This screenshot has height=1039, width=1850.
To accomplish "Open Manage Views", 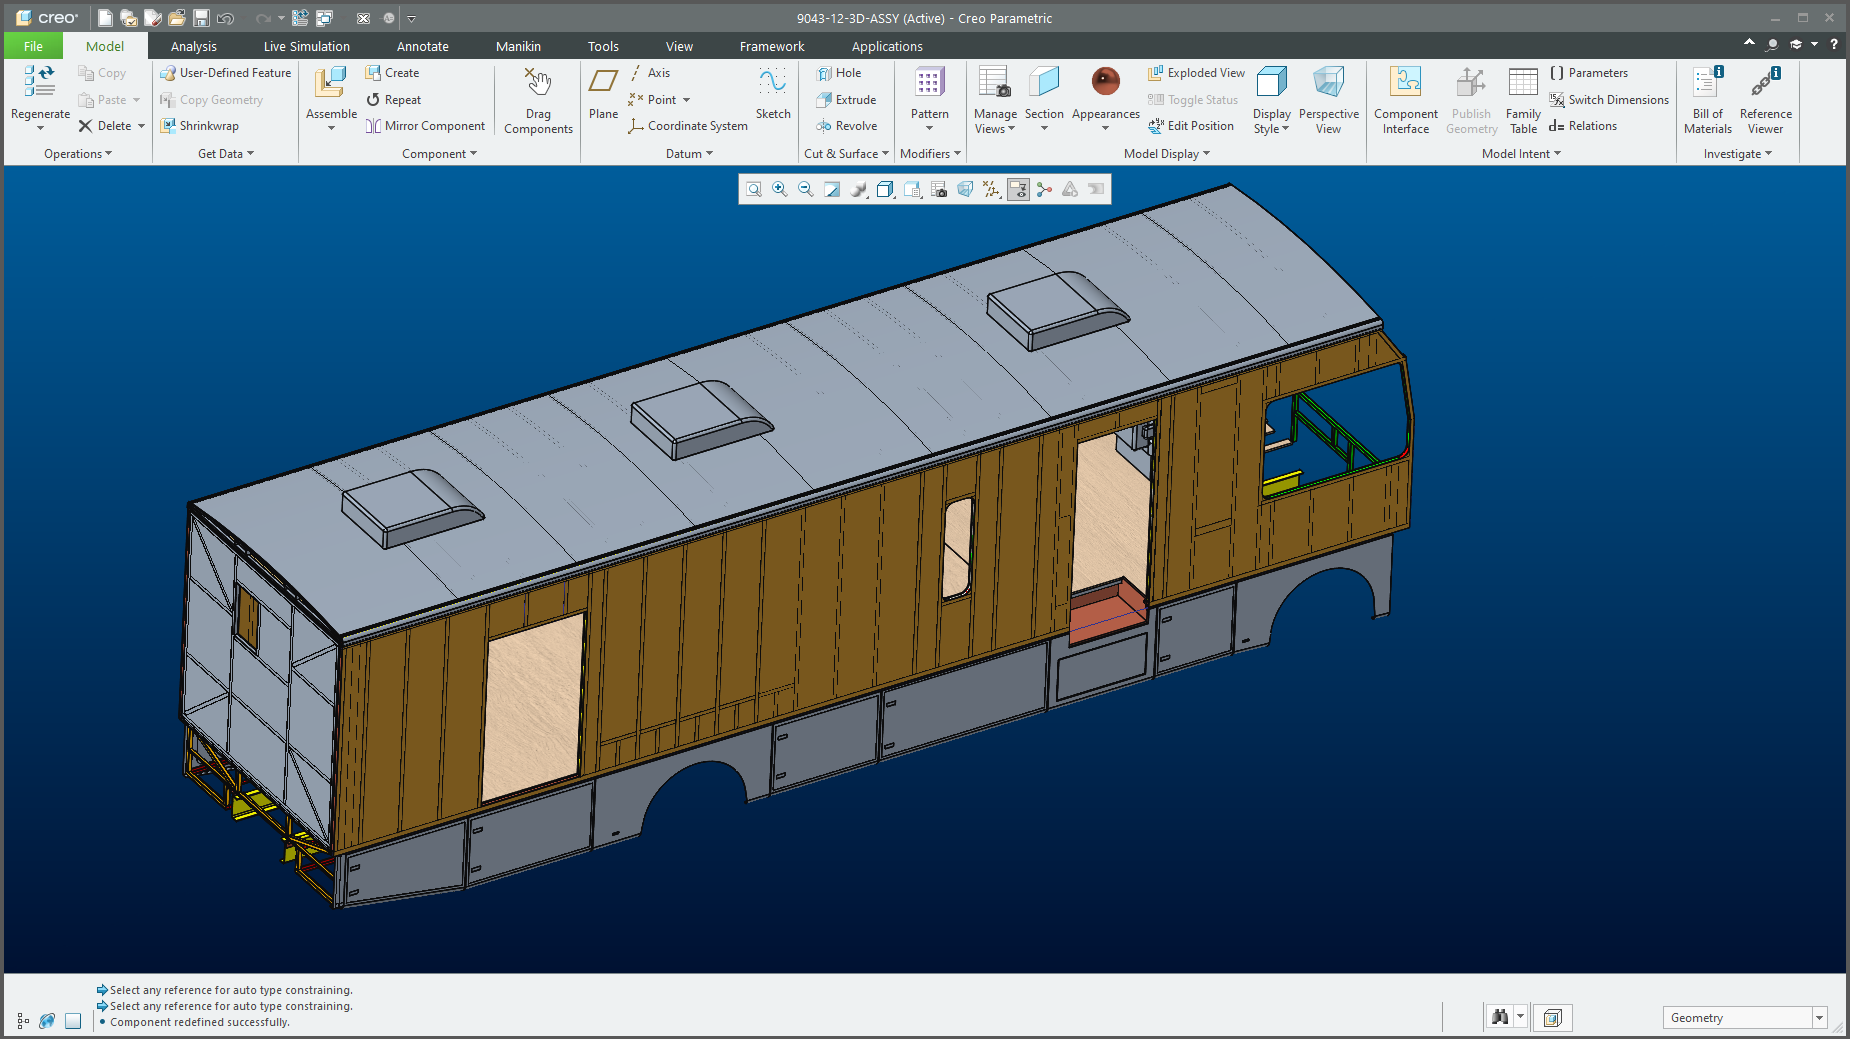I will click(x=995, y=101).
